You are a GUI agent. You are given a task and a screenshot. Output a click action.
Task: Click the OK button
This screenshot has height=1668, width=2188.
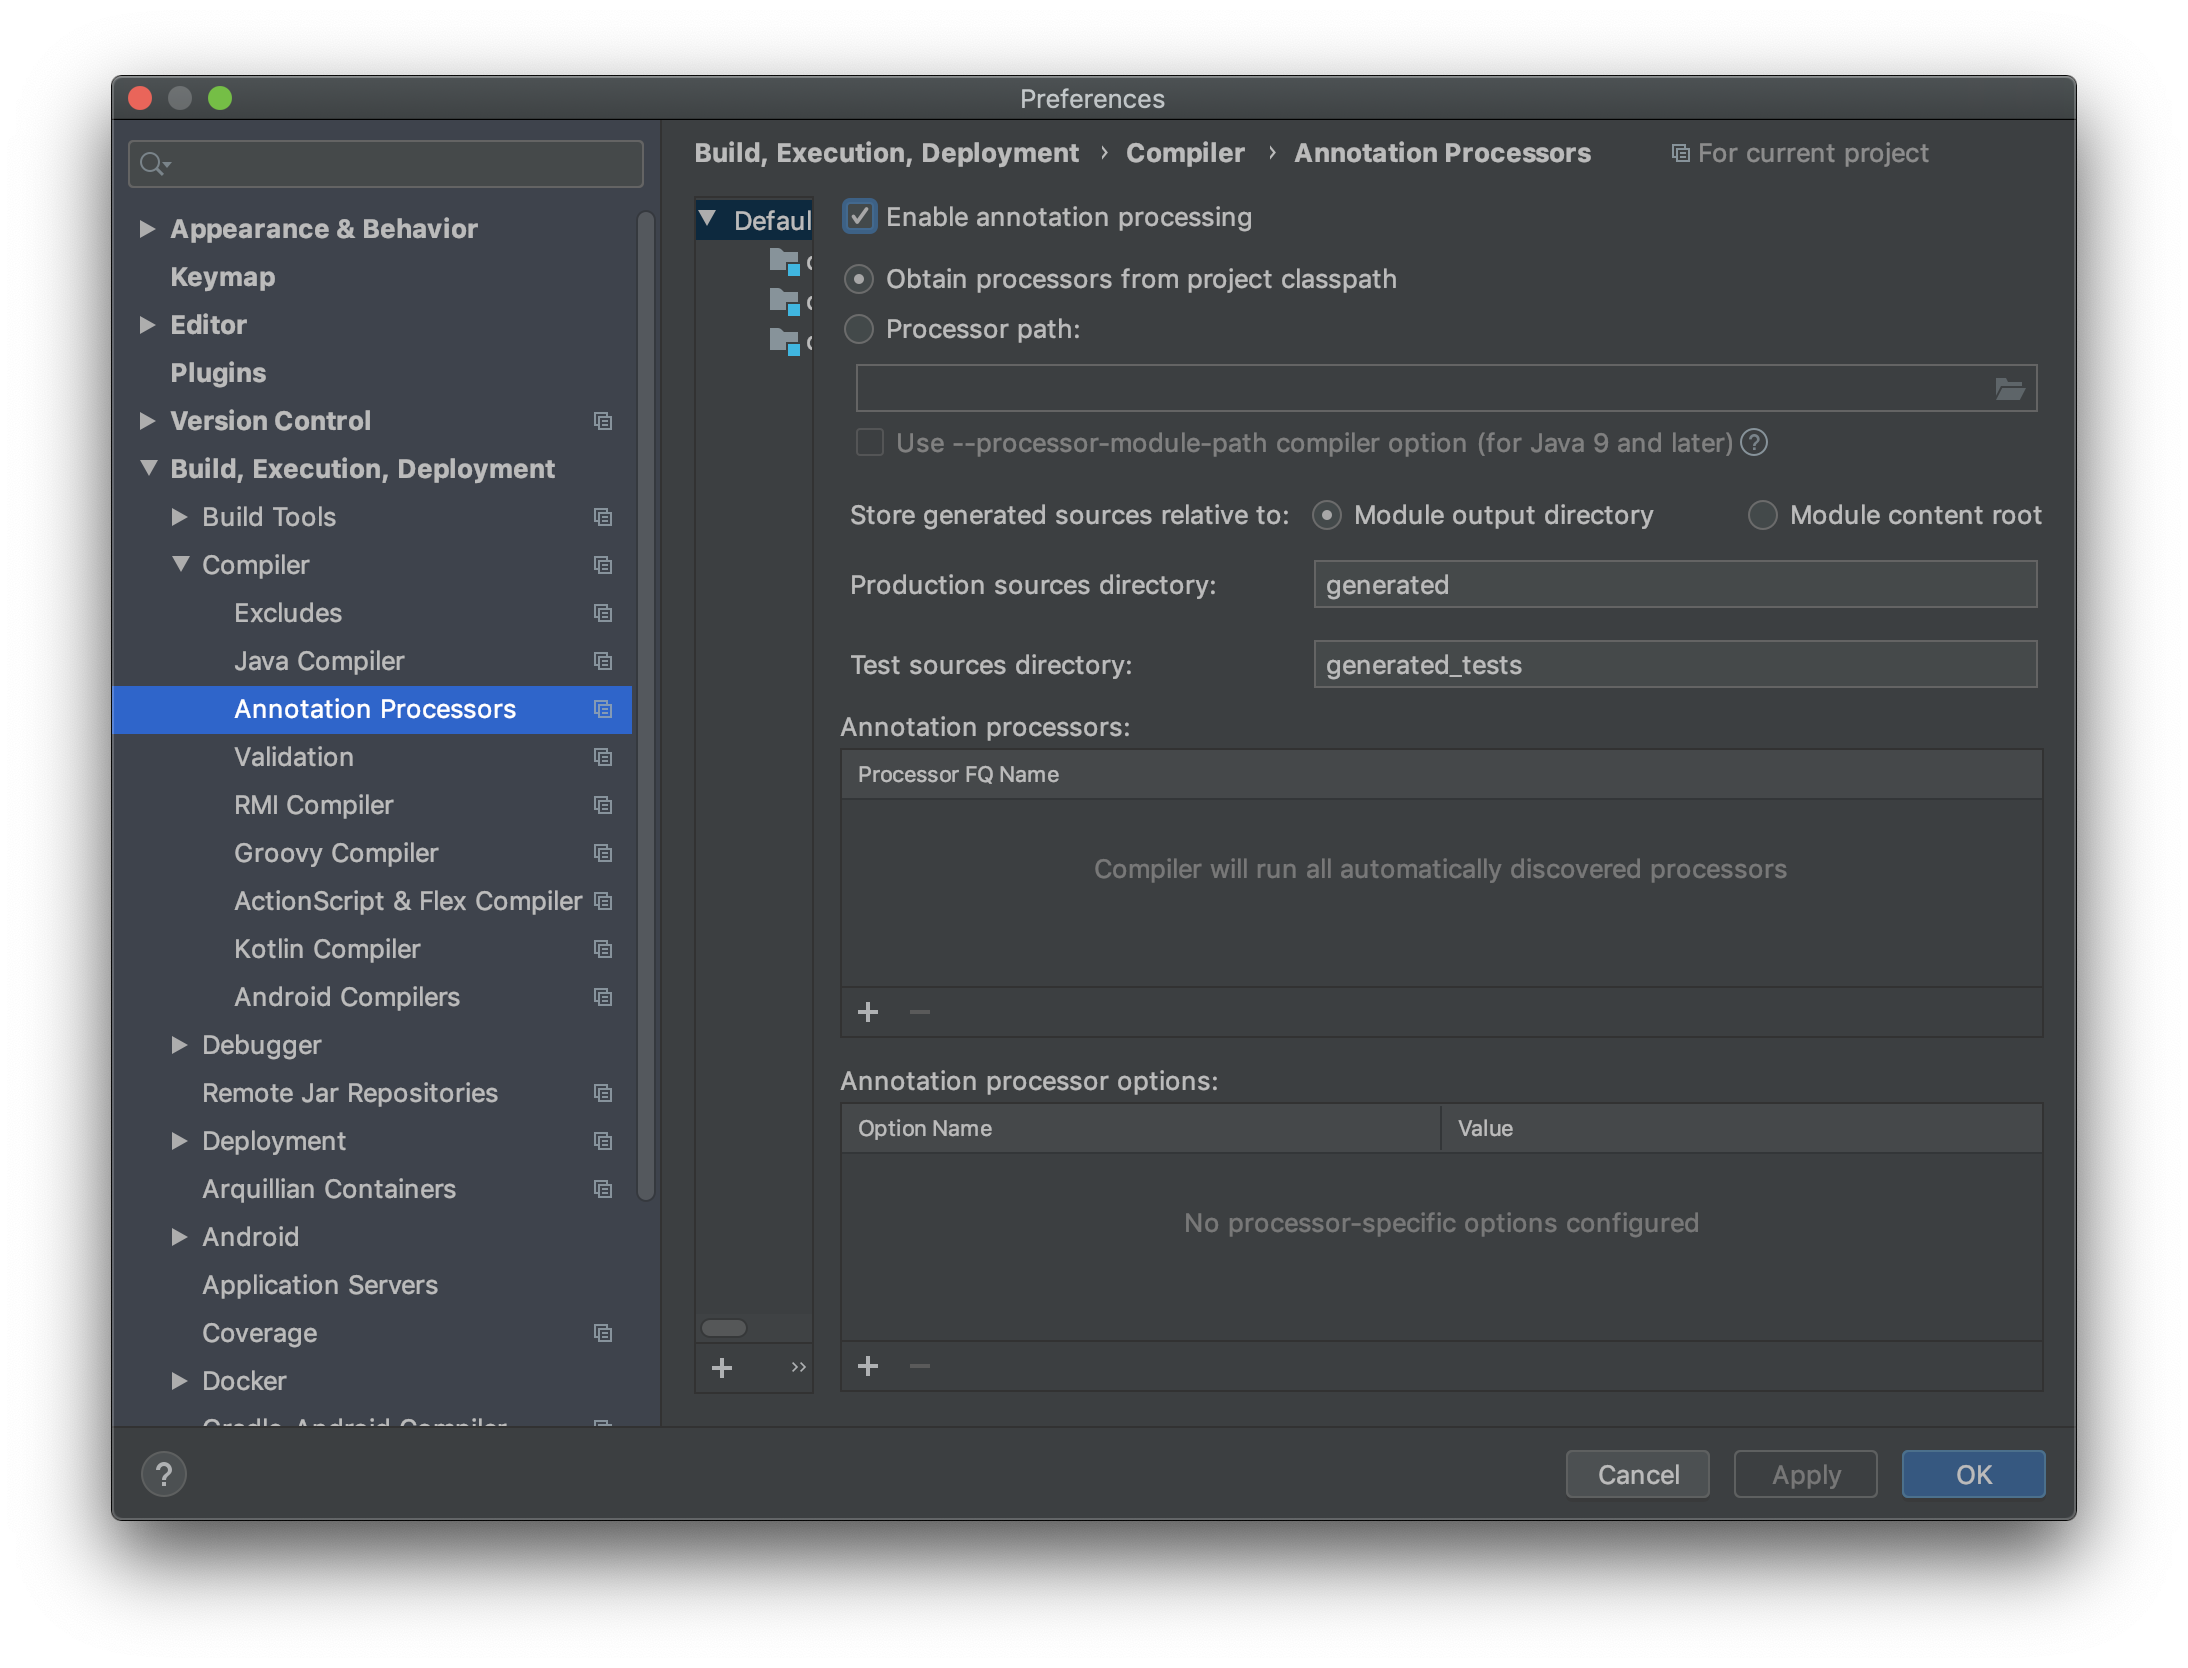[1974, 1474]
